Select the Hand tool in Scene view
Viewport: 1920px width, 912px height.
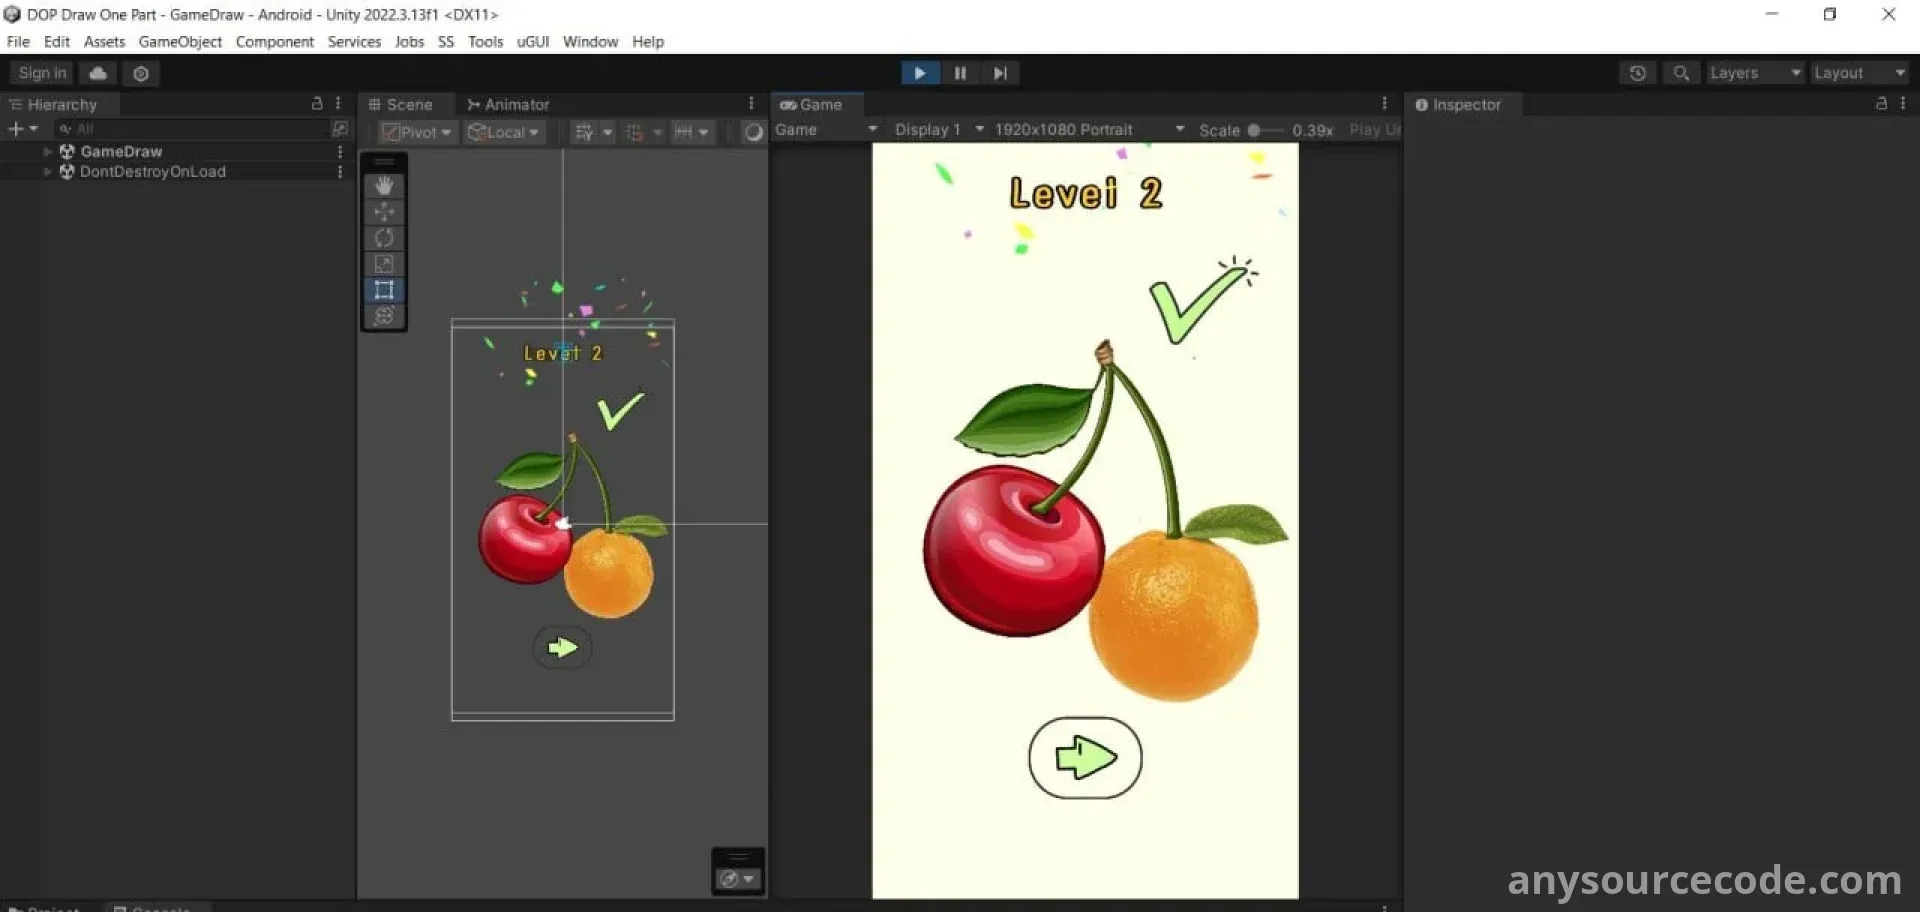point(384,186)
